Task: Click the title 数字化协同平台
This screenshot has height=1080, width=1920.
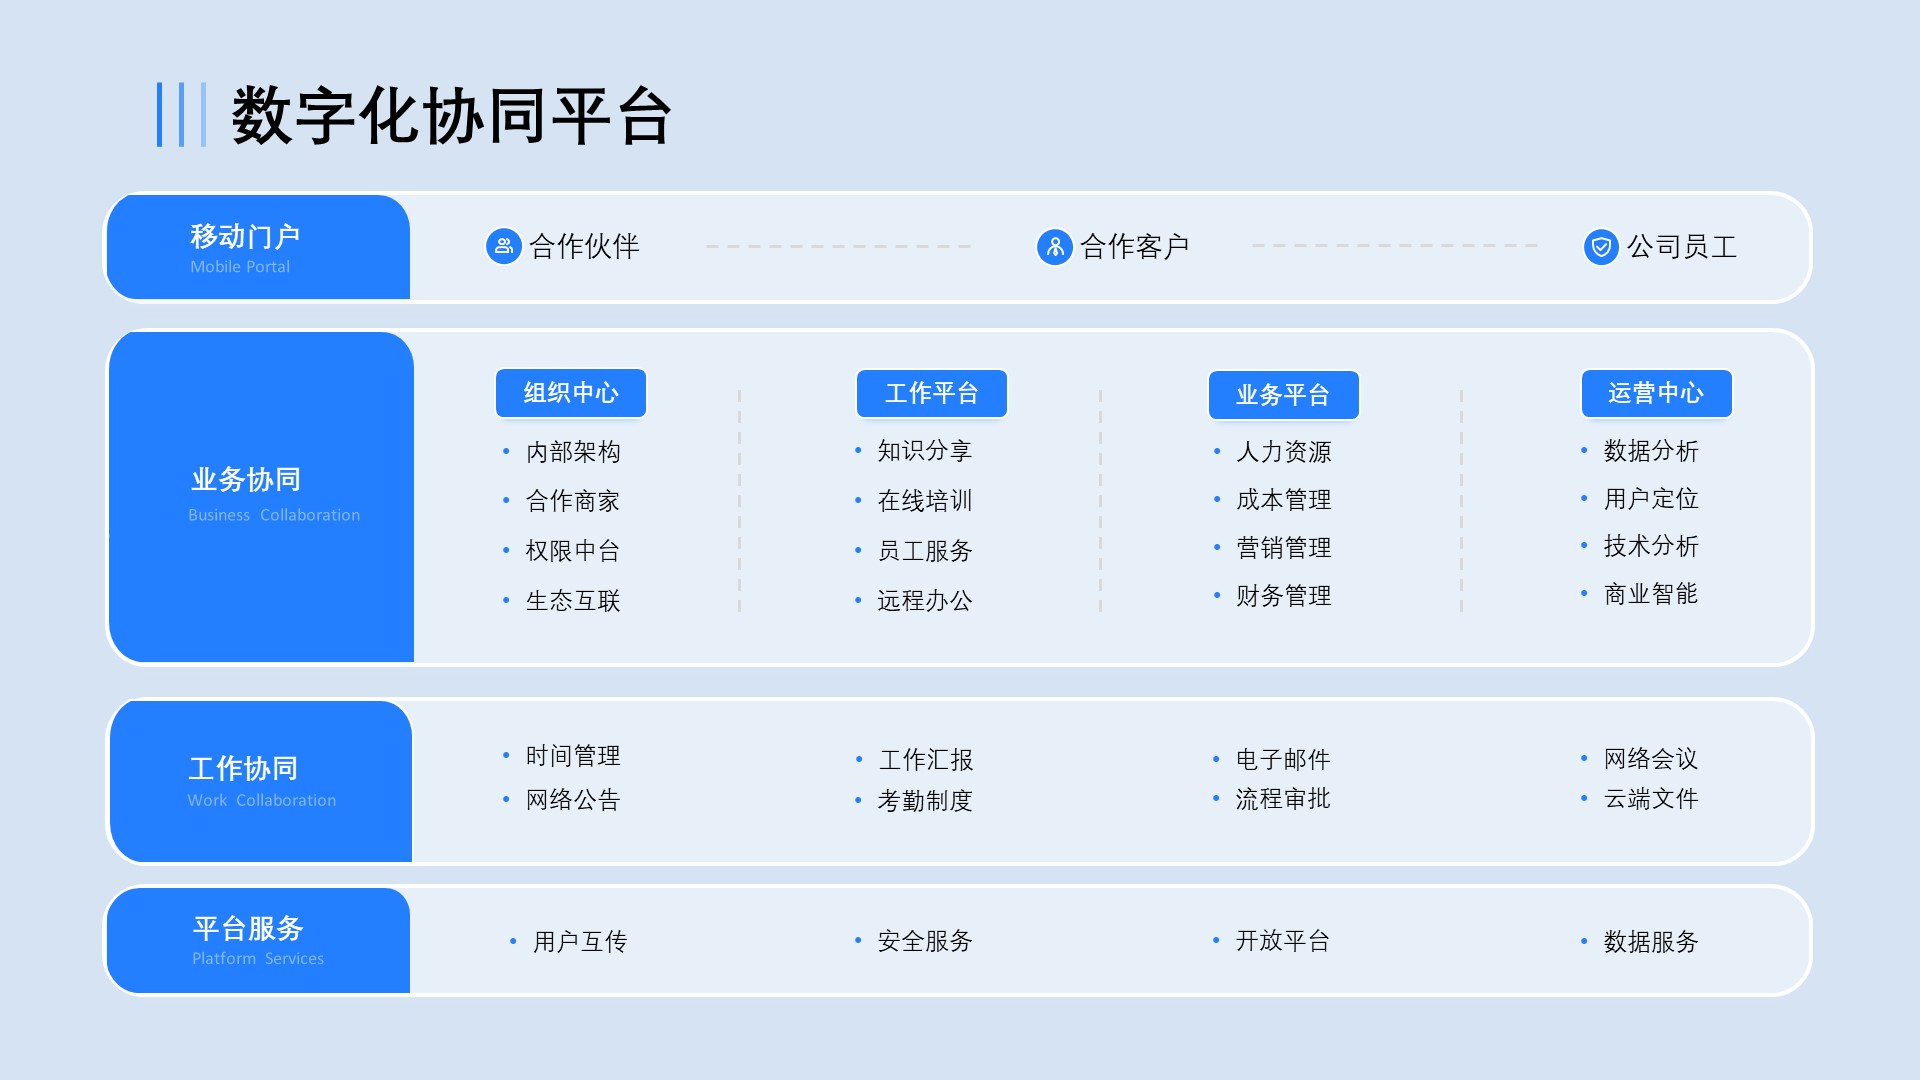Action: point(451,116)
